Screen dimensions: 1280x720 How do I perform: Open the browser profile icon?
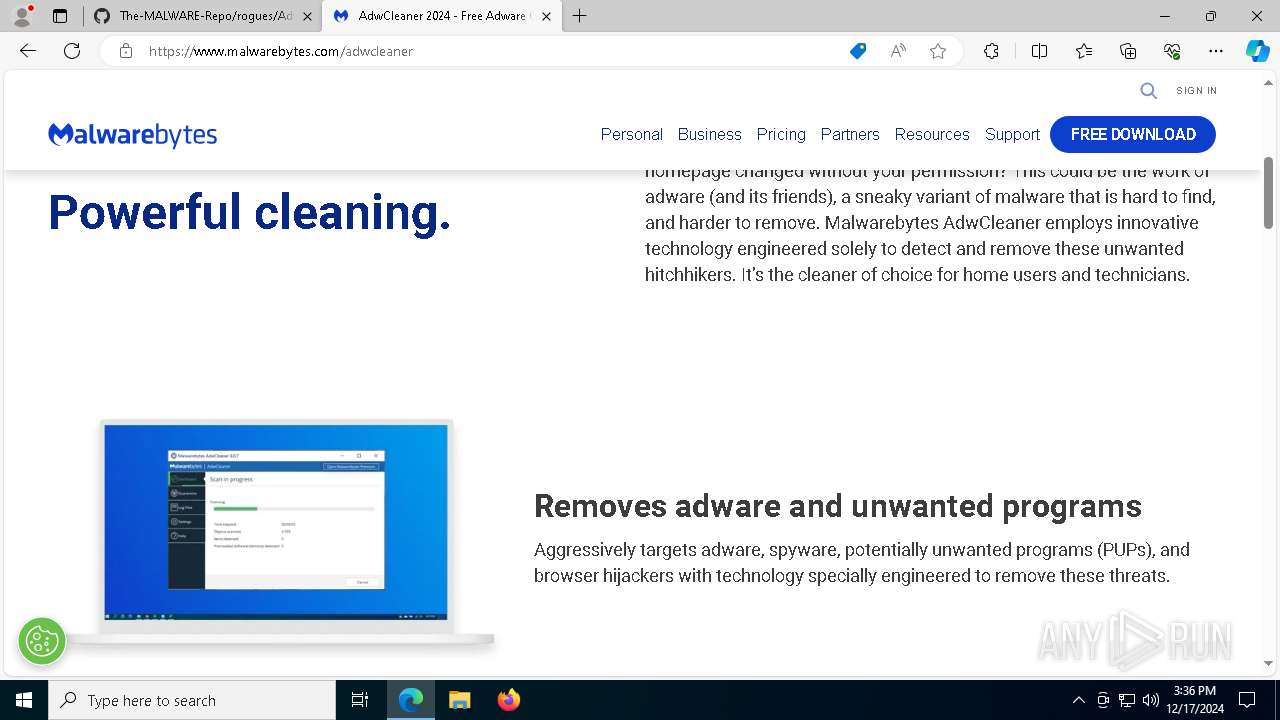click(22, 16)
